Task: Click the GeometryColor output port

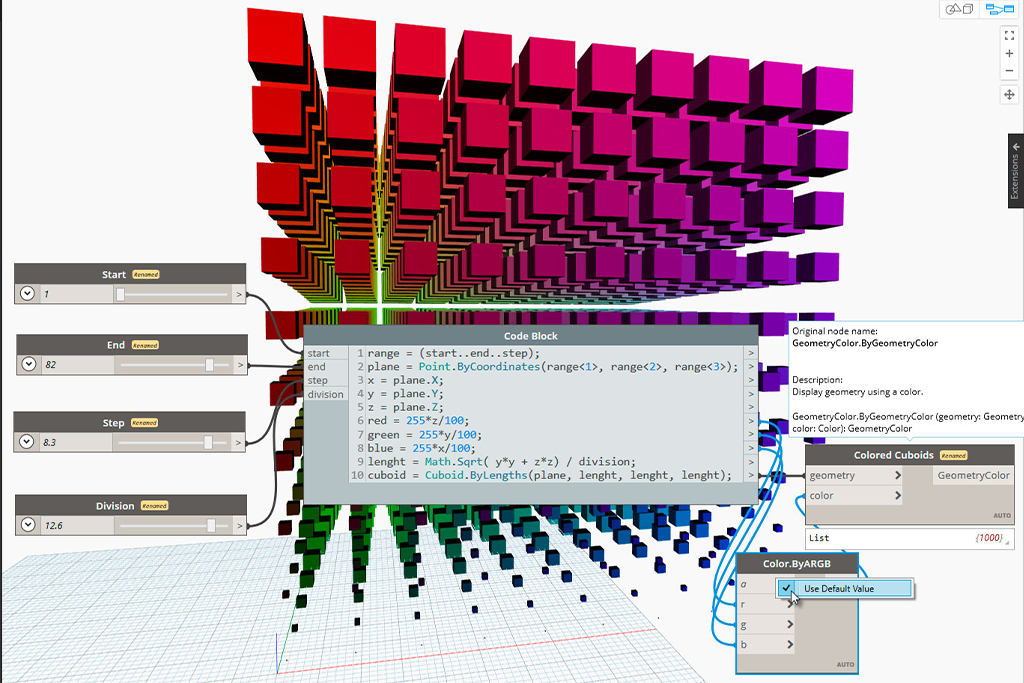Action: [973, 476]
